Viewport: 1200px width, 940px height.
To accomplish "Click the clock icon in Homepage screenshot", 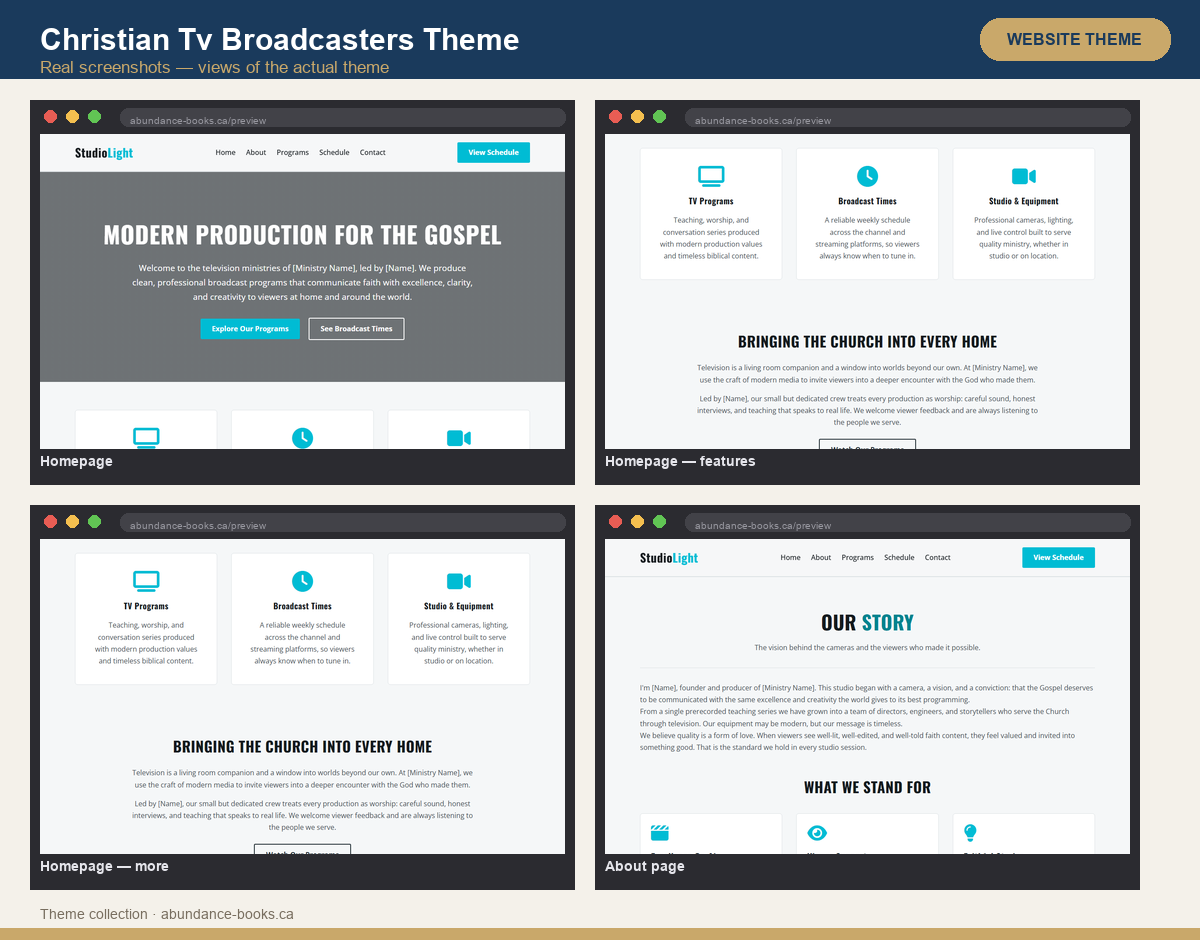I will [302, 438].
